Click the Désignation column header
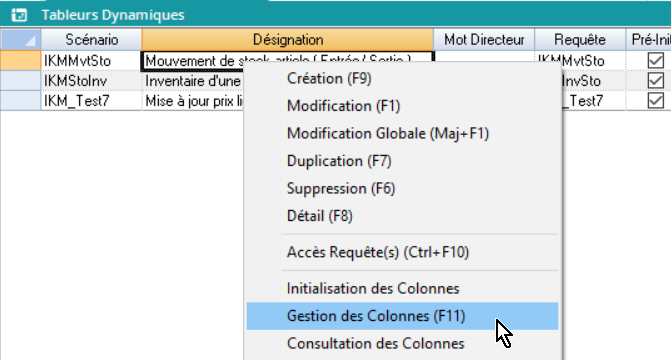Screen dimensions: 671x360 288,39
